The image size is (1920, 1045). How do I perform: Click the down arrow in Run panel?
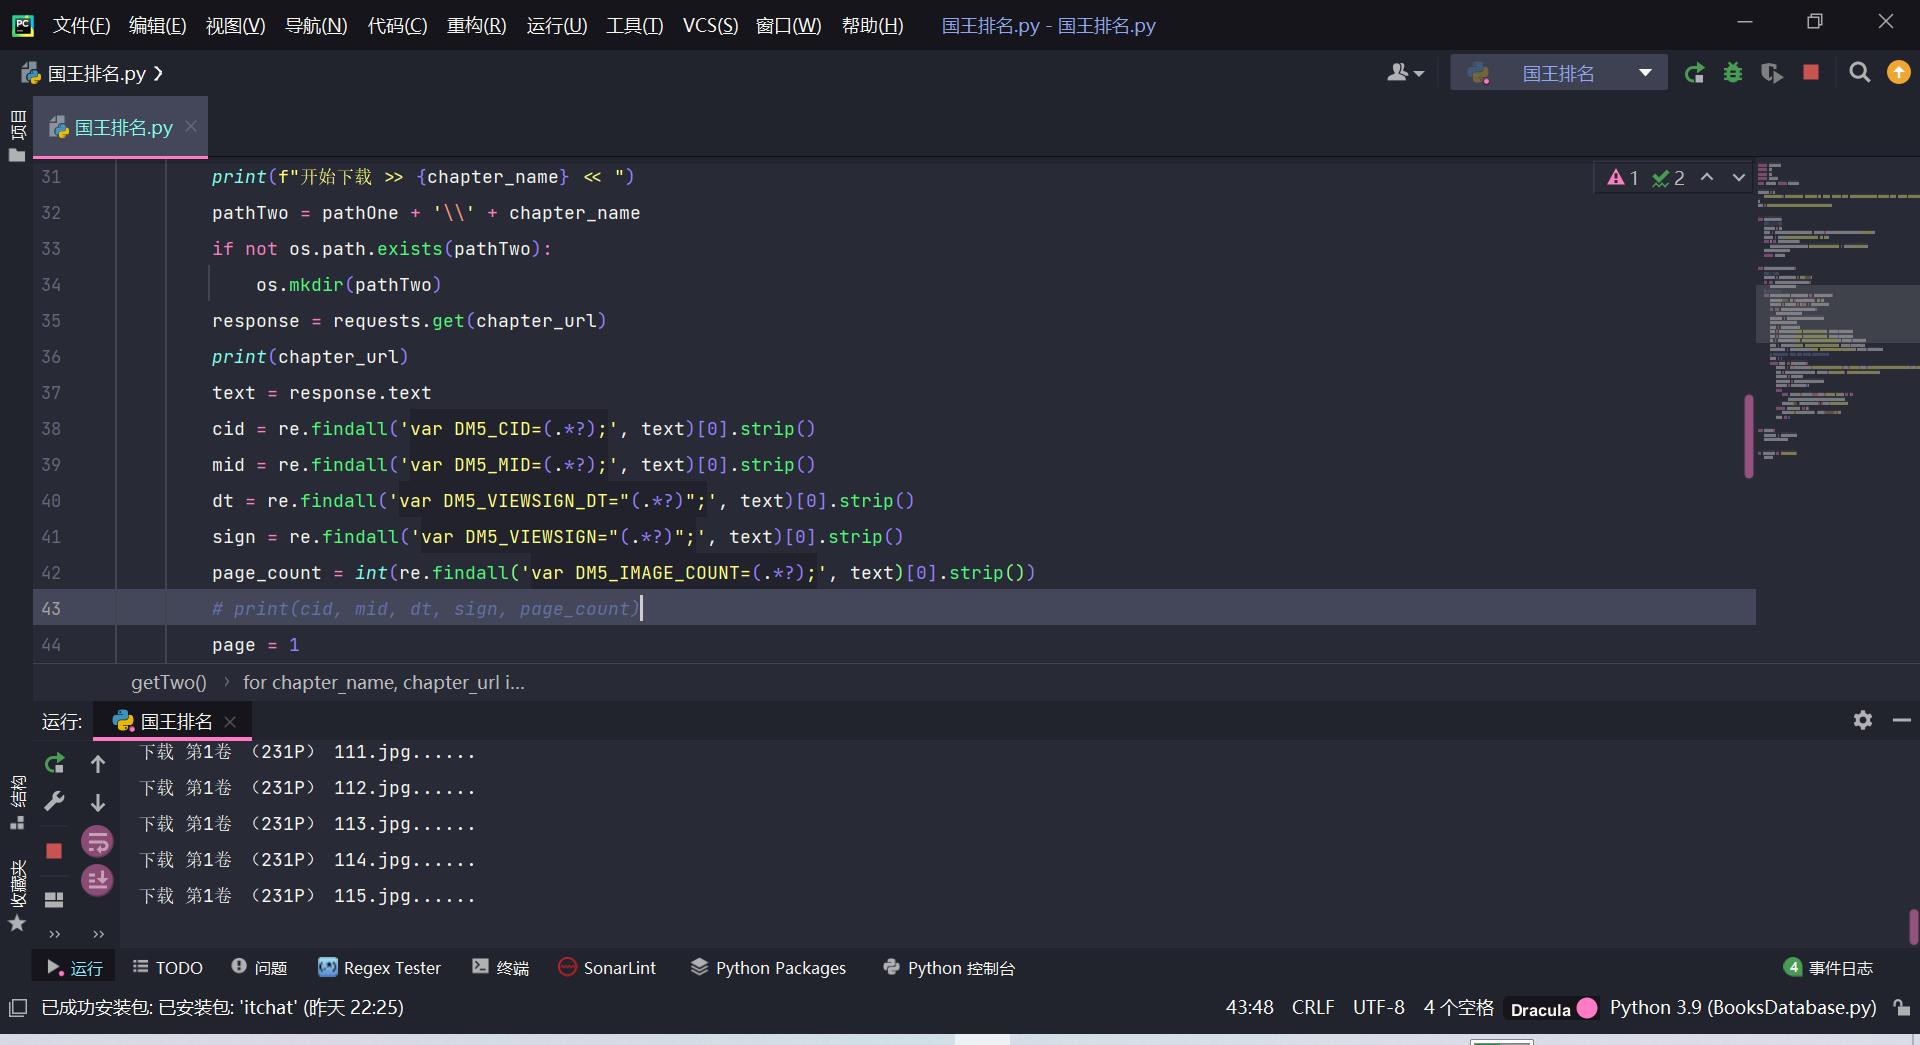pyautogui.click(x=98, y=802)
